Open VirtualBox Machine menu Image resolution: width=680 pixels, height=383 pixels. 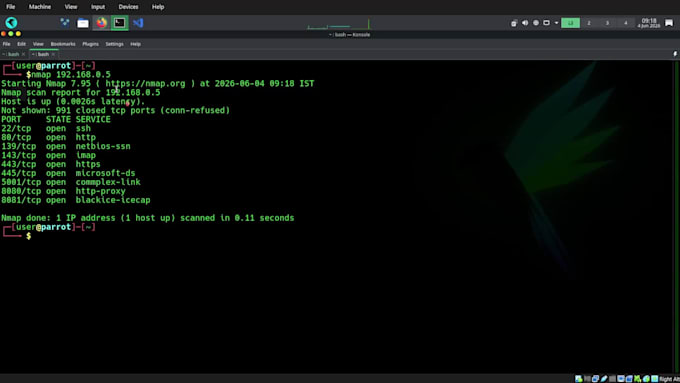point(40,7)
